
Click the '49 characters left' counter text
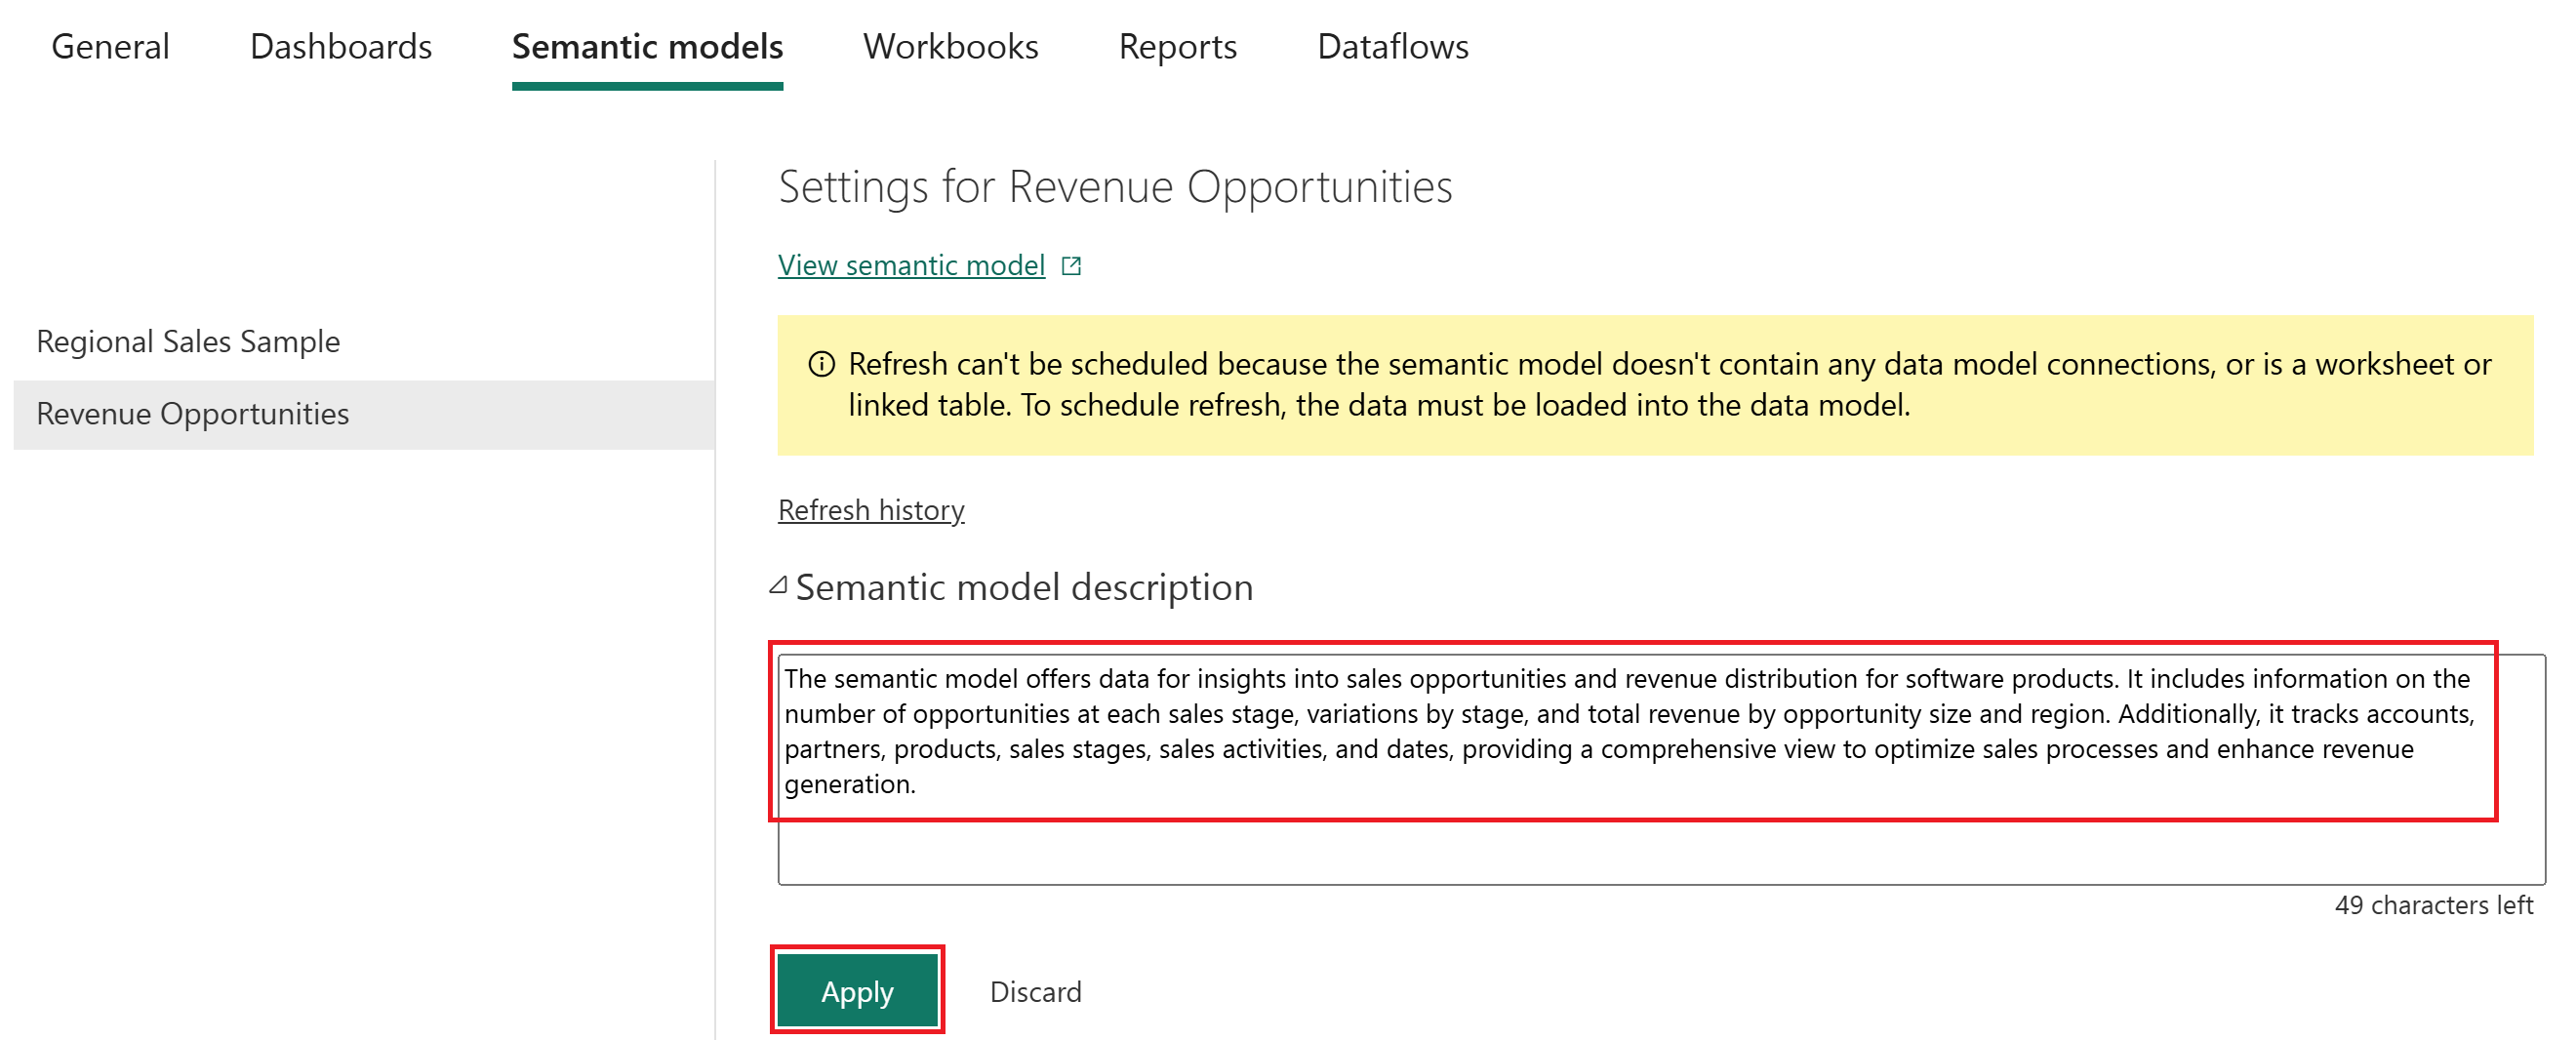click(2433, 905)
